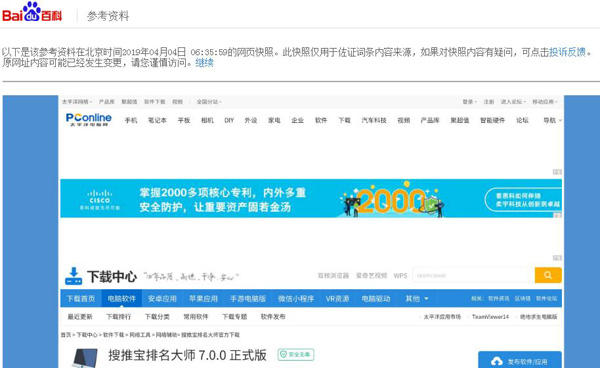The height and width of the screenshot is (368, 600).
Task: Open DIY in PConline main navigation
Action: click(x=229, y=120)
